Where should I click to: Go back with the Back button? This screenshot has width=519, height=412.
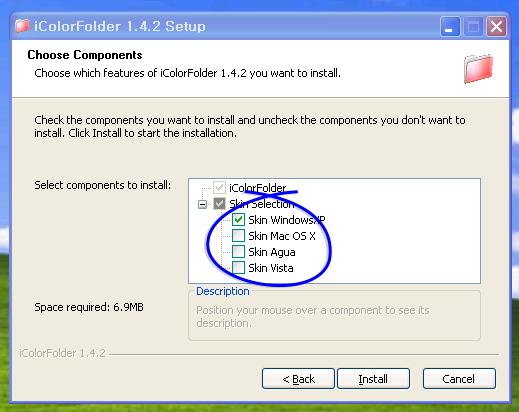298,379
